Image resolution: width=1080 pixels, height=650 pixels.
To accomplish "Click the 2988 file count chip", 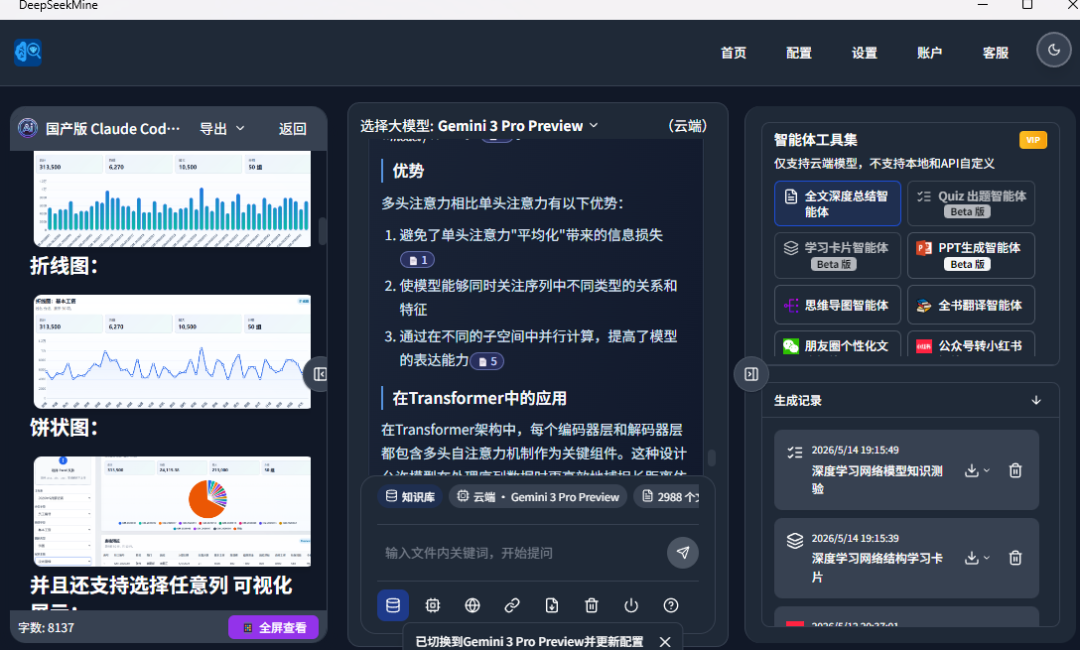I will (667, 496).
